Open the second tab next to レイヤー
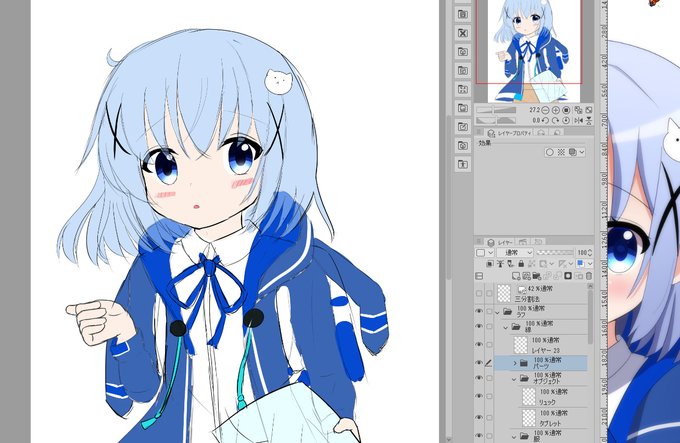The height and width of the screenshot is (443, 680). pos(523,242)
